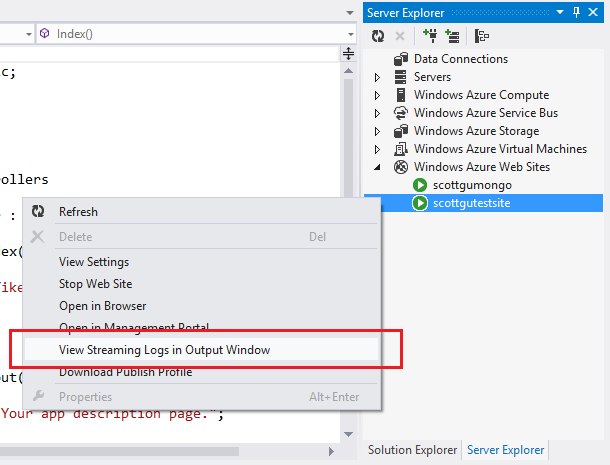Image resolution: width=610 pixels, height=465 pixels.
Task: Click the tree-structure icon in Server Explorer toolbar
Action: pos(482,36)
